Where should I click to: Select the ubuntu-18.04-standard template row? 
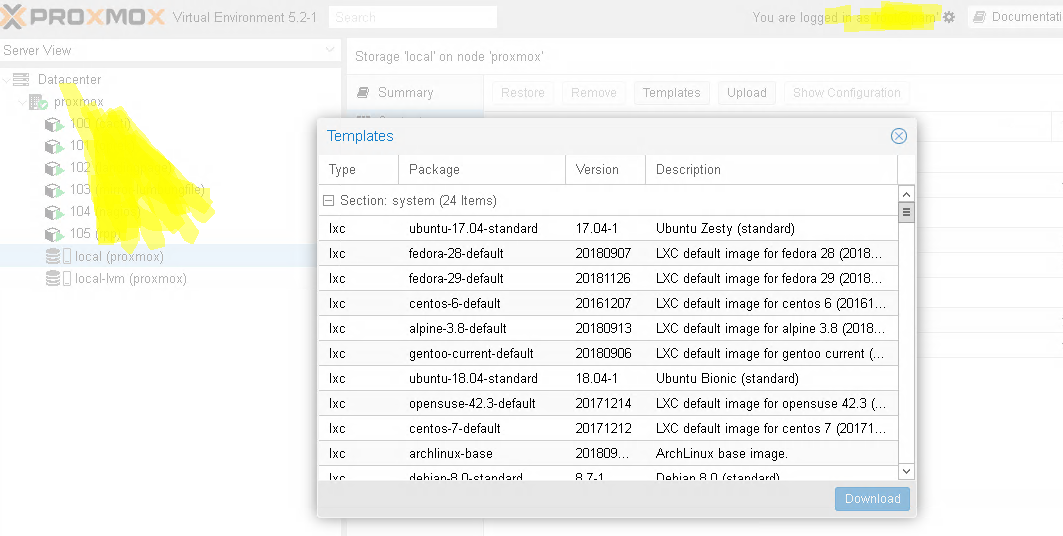coord(608,378)
